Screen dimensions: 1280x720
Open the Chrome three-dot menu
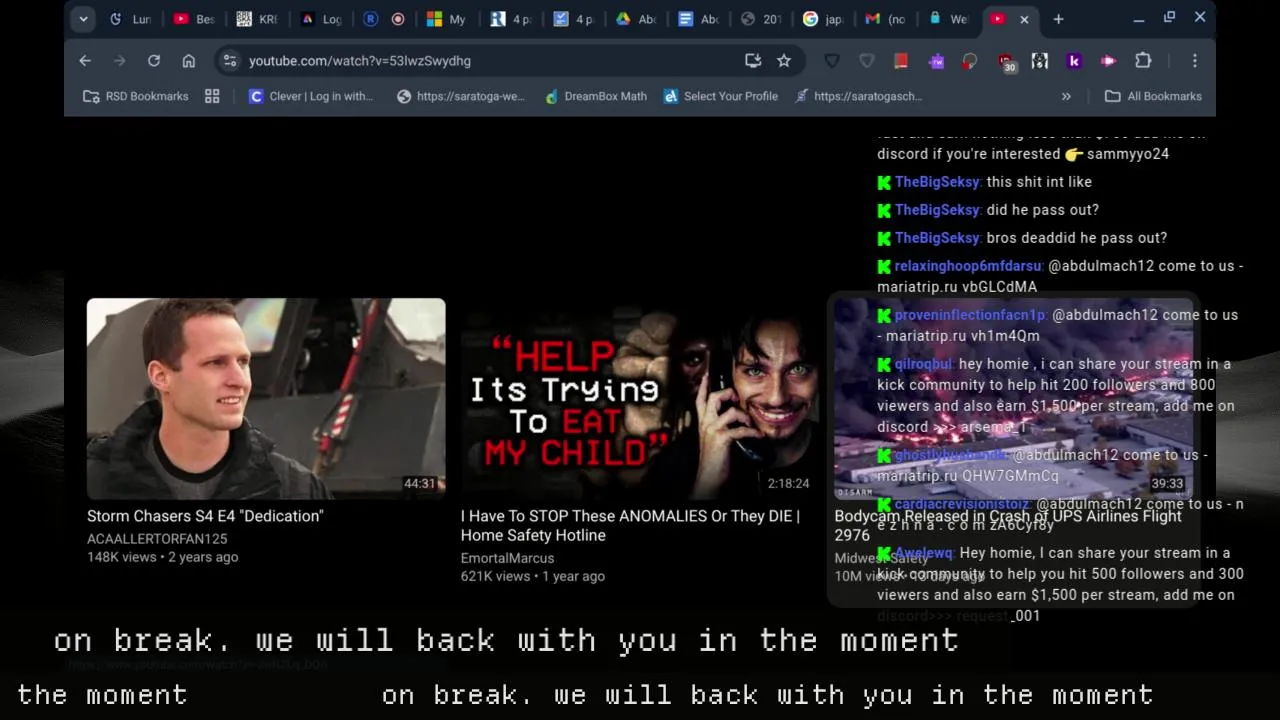(x=1194, y=61)
